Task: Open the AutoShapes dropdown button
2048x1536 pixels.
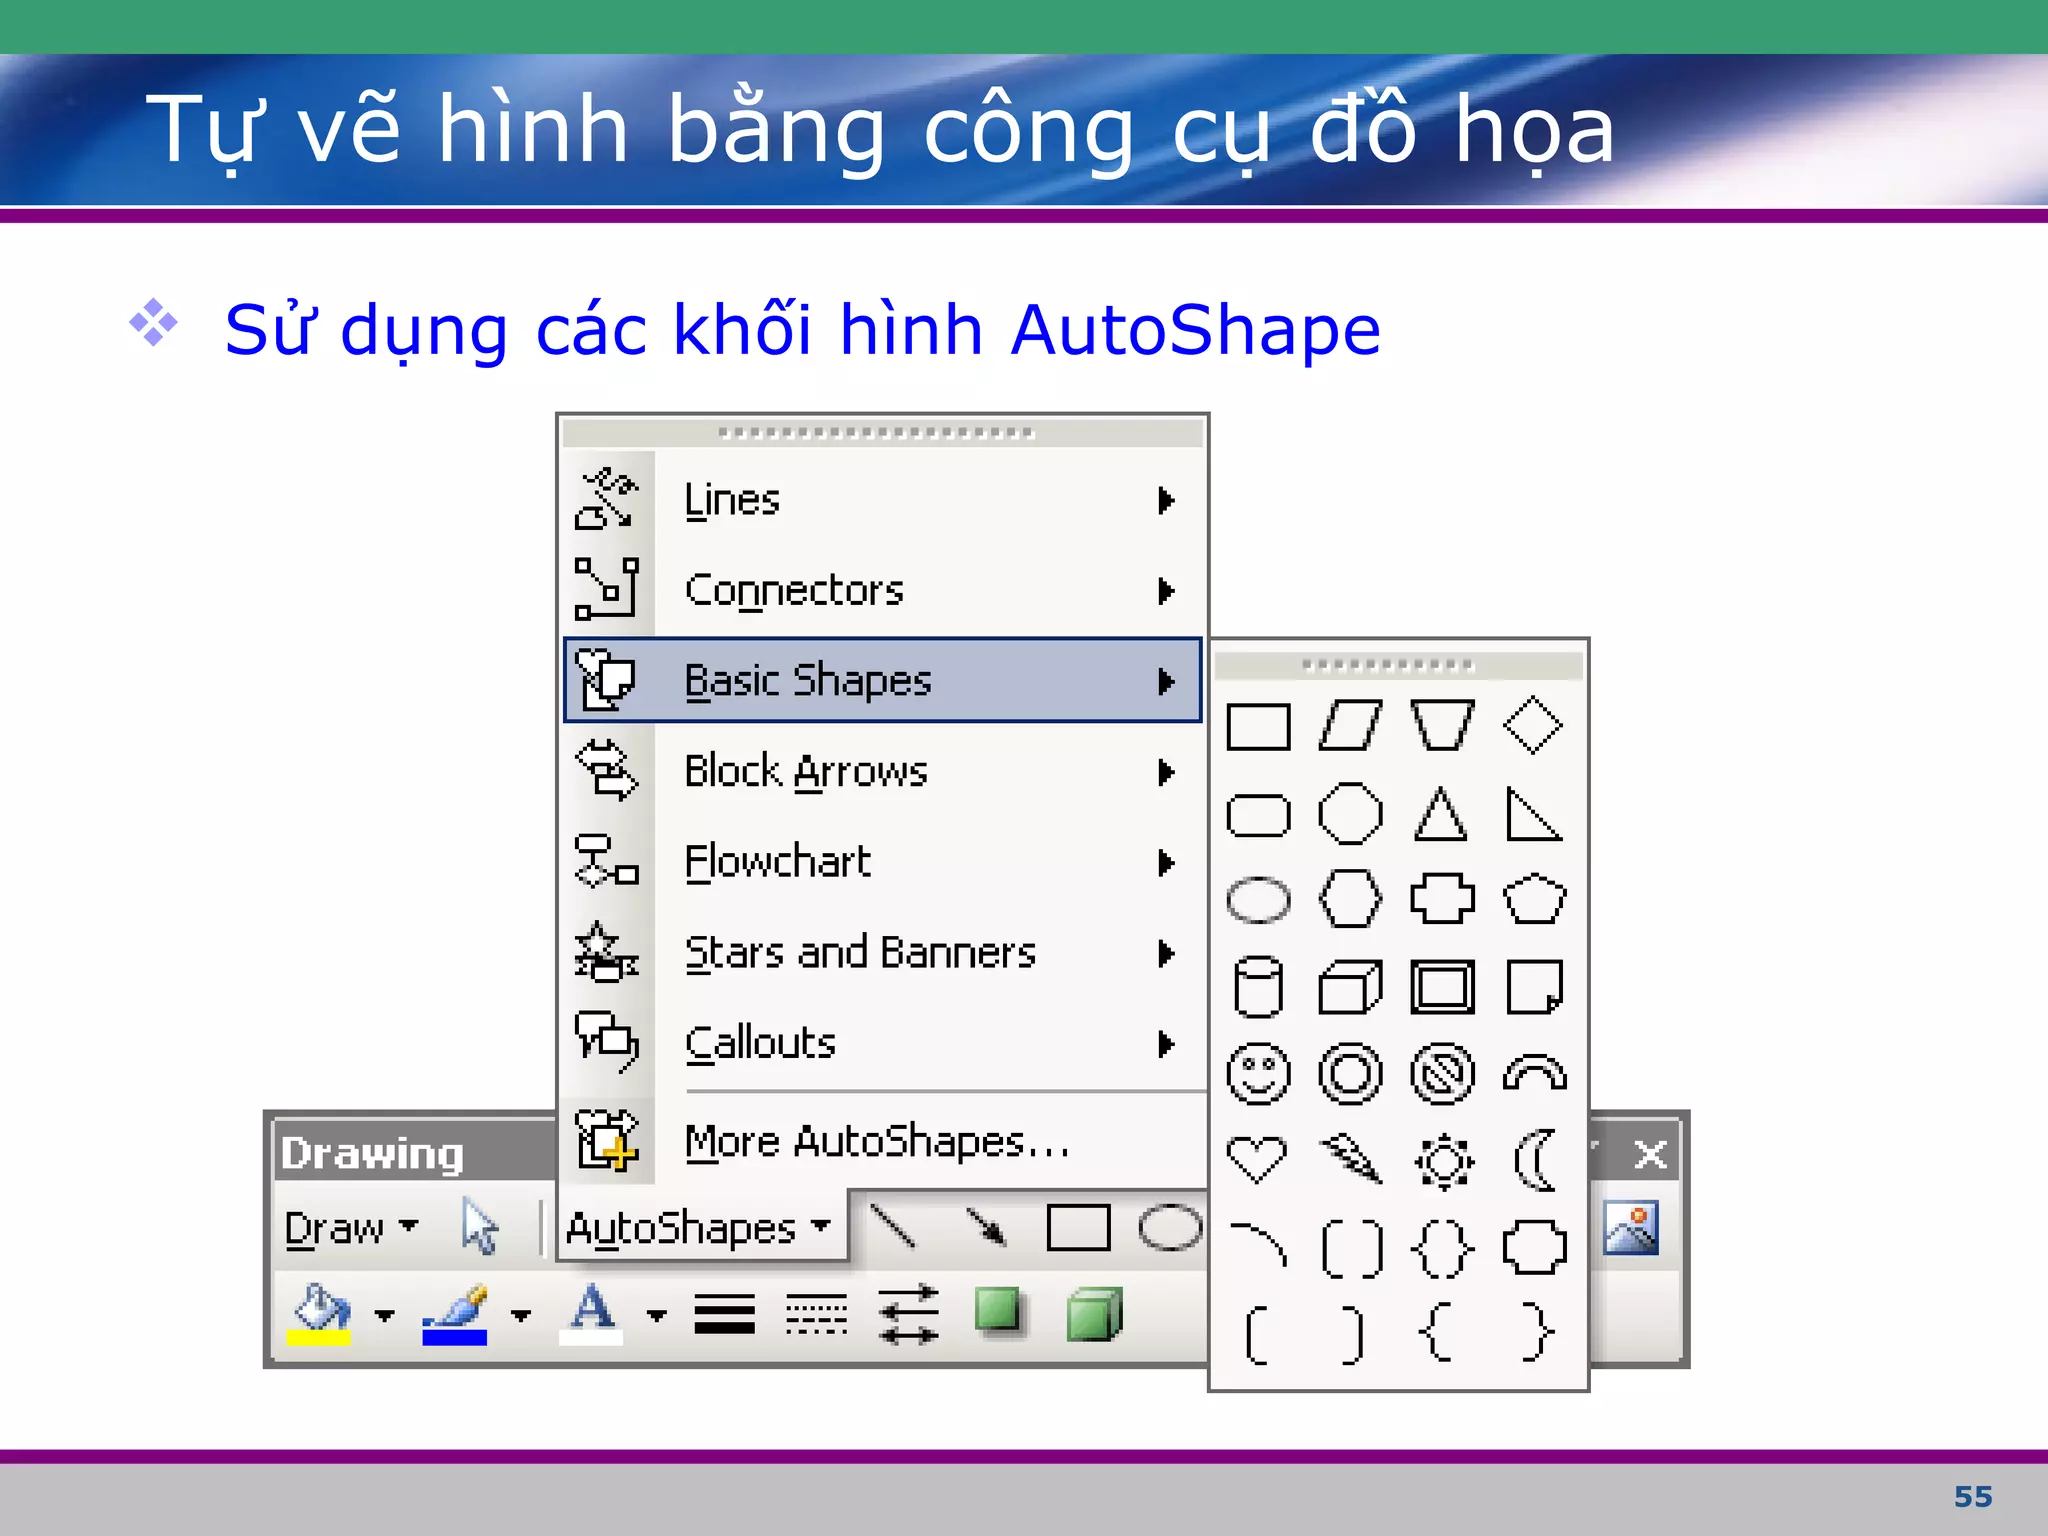Action: 700,1228
